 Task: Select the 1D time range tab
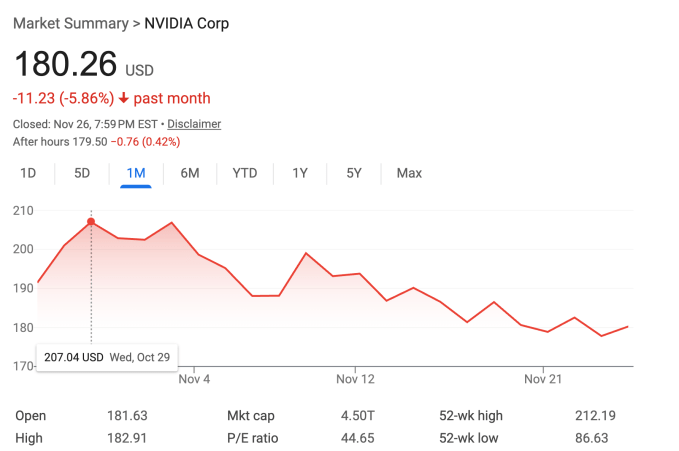coord(29,173)
